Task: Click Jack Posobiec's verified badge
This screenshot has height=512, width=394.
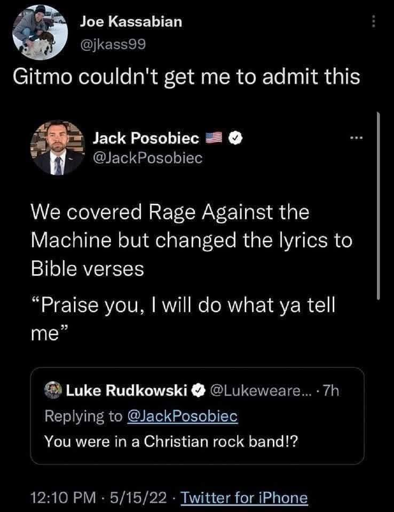Action: pyautogui.click(x=235, y=138)
